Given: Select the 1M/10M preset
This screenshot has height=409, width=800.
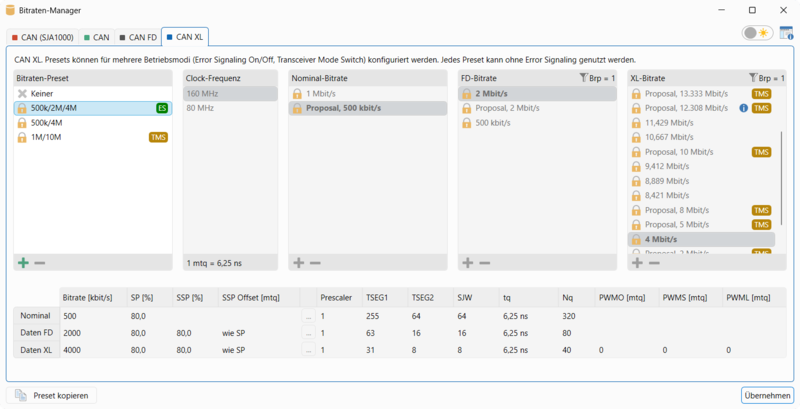Looking at the screenshot, I should [x=93, y=137].
